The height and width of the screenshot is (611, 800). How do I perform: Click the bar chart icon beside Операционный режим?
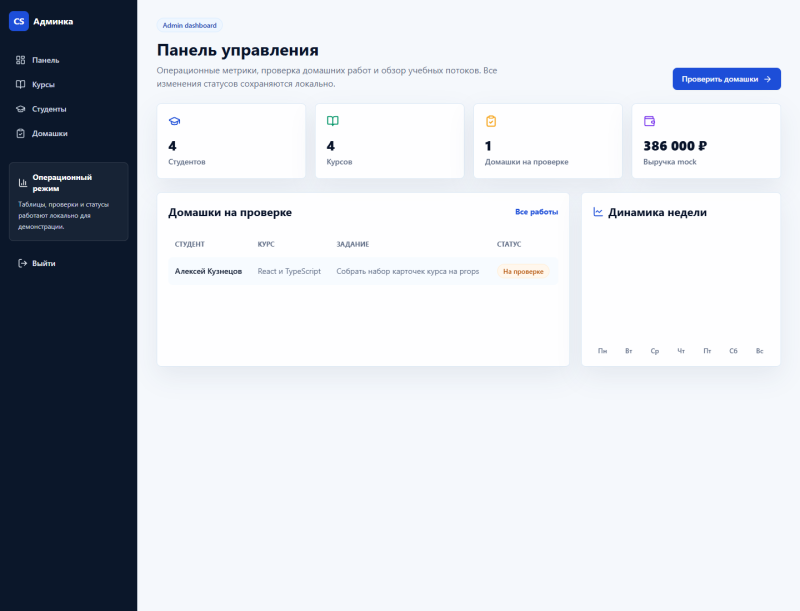(23, 183)
